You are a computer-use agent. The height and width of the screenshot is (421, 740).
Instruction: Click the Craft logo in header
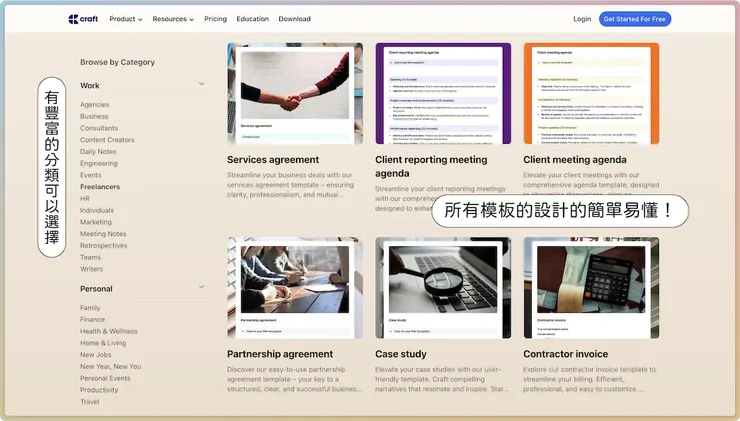tap(83, 19)
